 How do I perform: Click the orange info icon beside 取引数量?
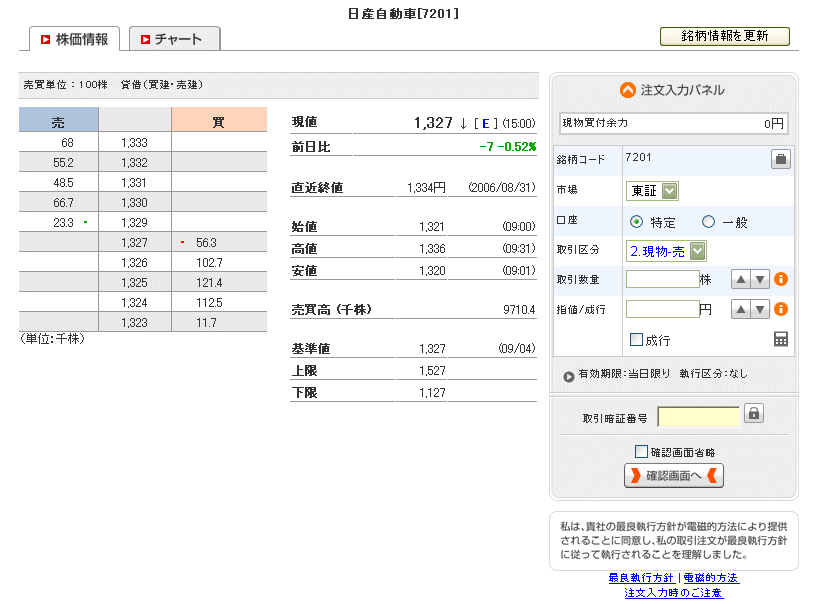click(781, 279)
